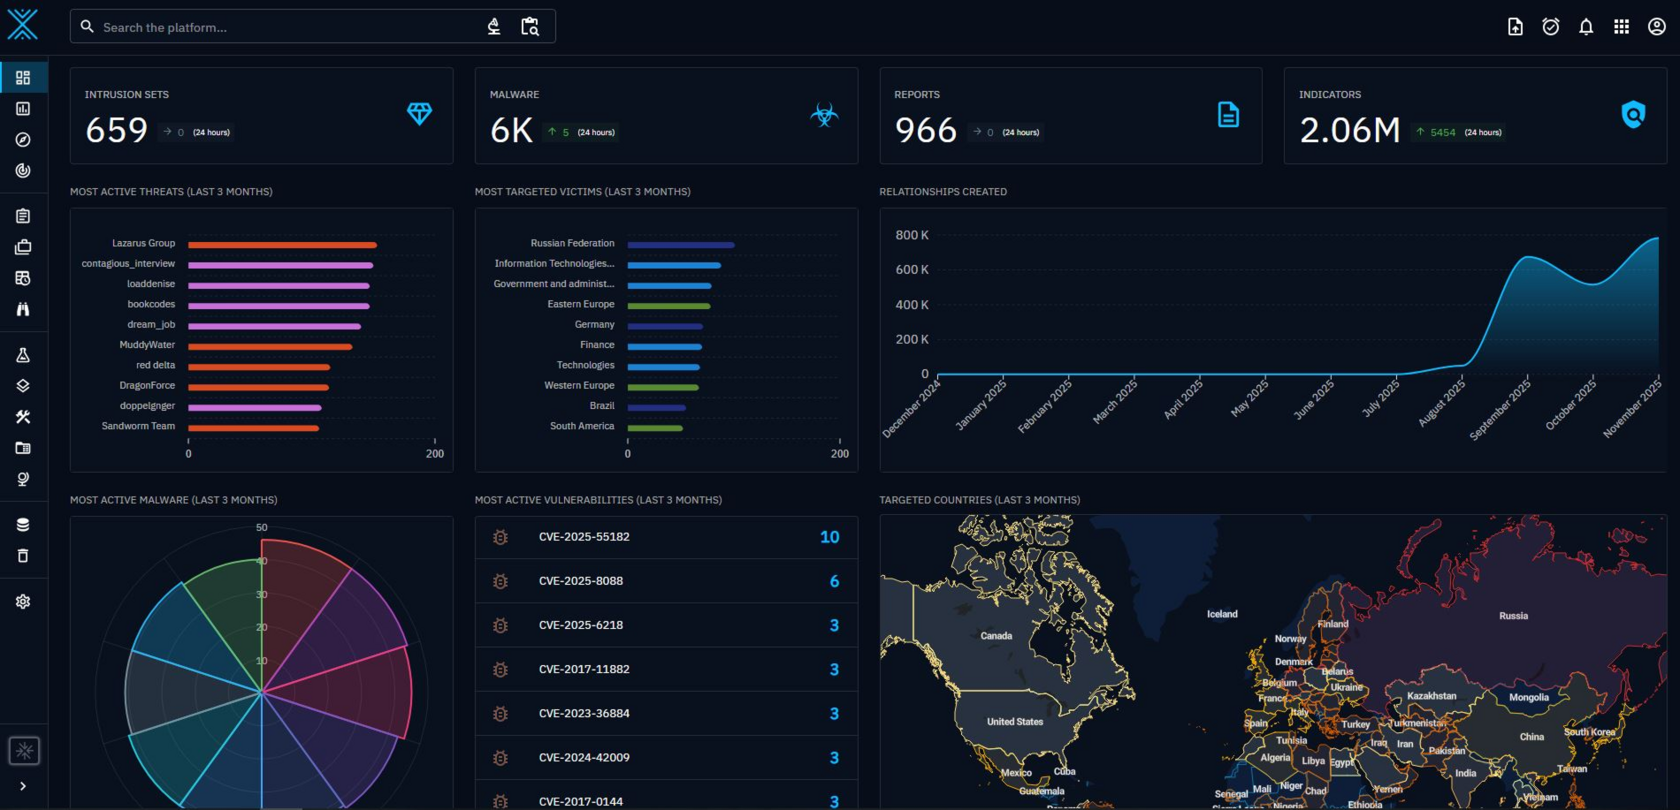Open the CVE-2025-55182 vulnerability row
Image resolution: width=1680 pixels, height=810 pixels.
click(666, 537)
